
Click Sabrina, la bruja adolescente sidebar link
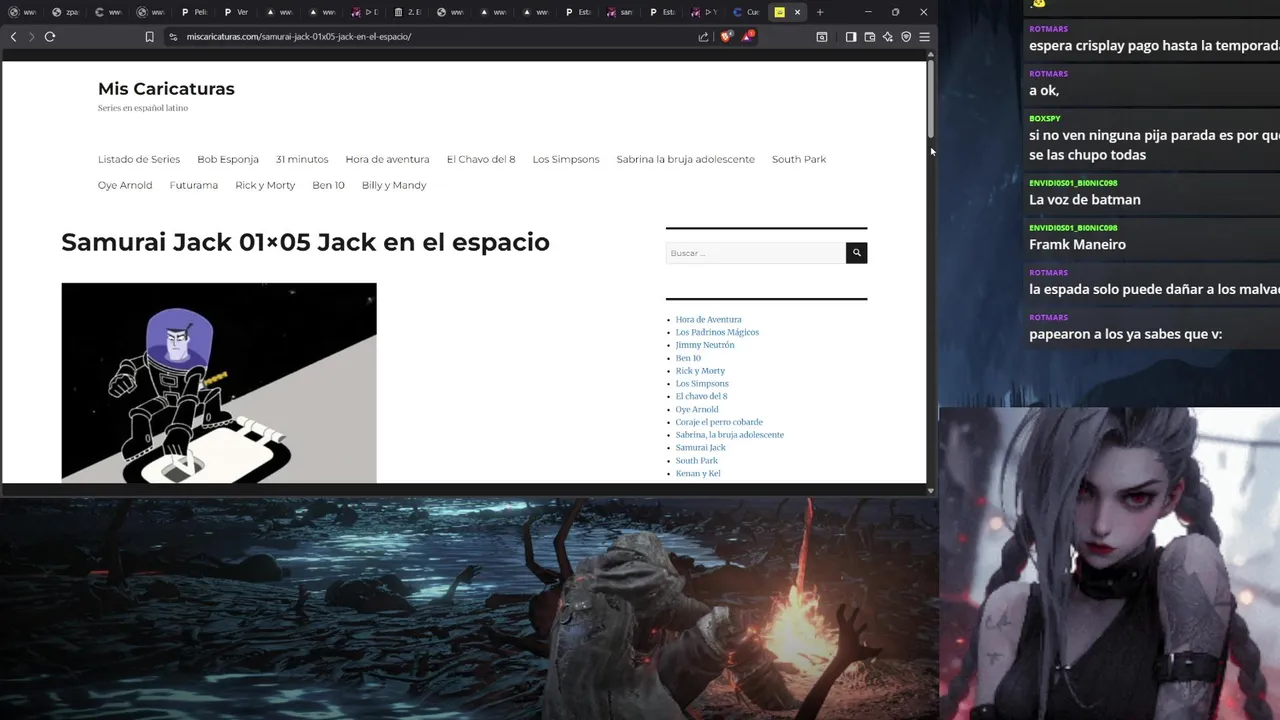tap(729, 435)
